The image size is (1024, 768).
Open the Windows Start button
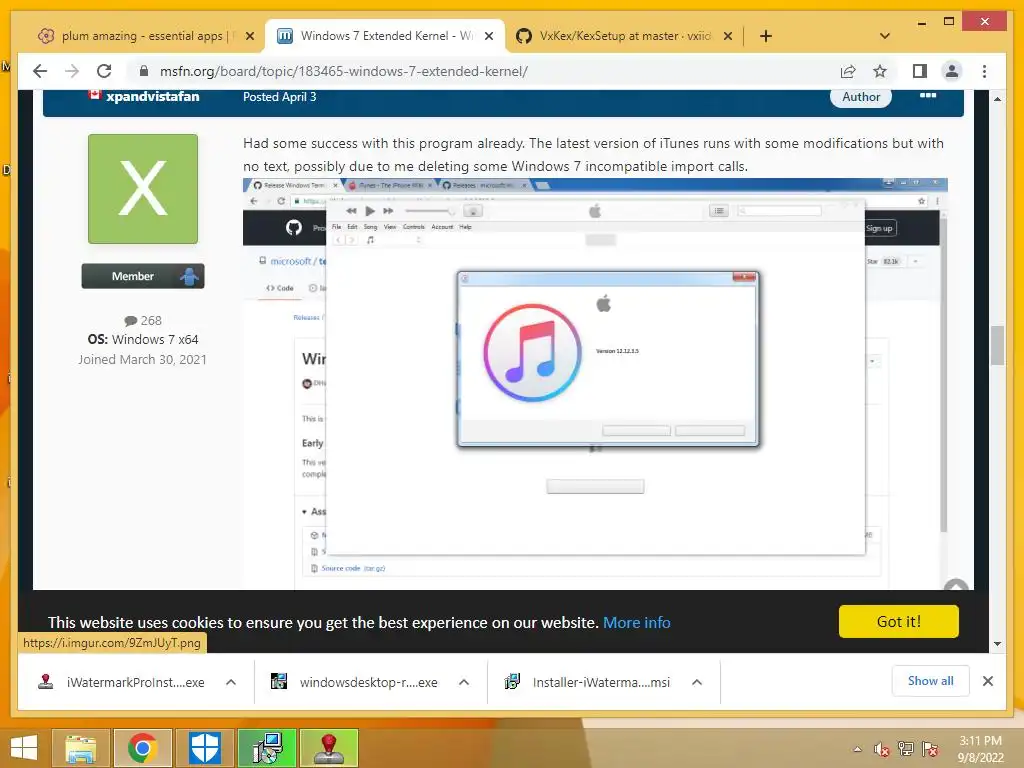[x=24, y=748]
